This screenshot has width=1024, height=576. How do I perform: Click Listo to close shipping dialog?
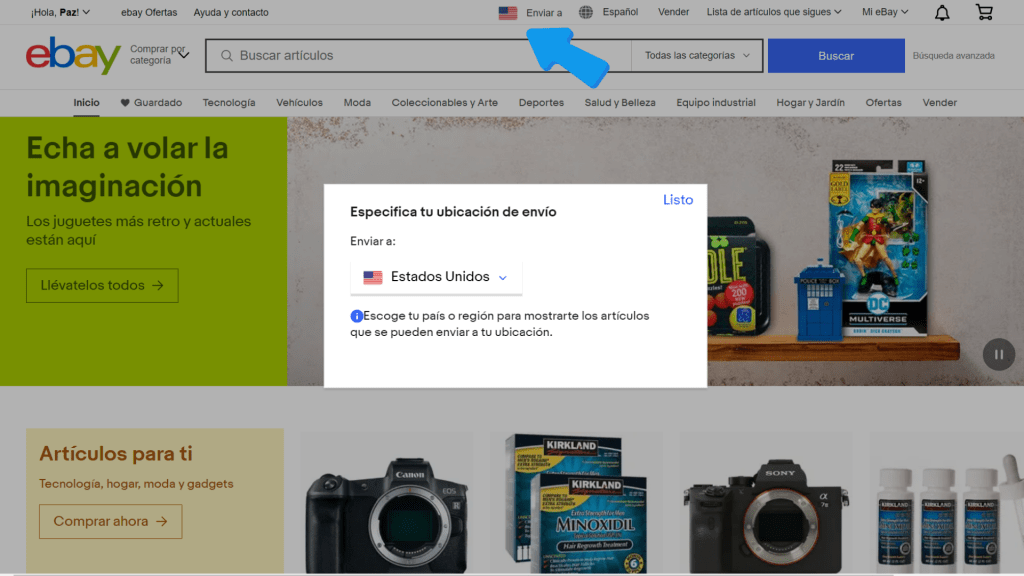(678, 200)
